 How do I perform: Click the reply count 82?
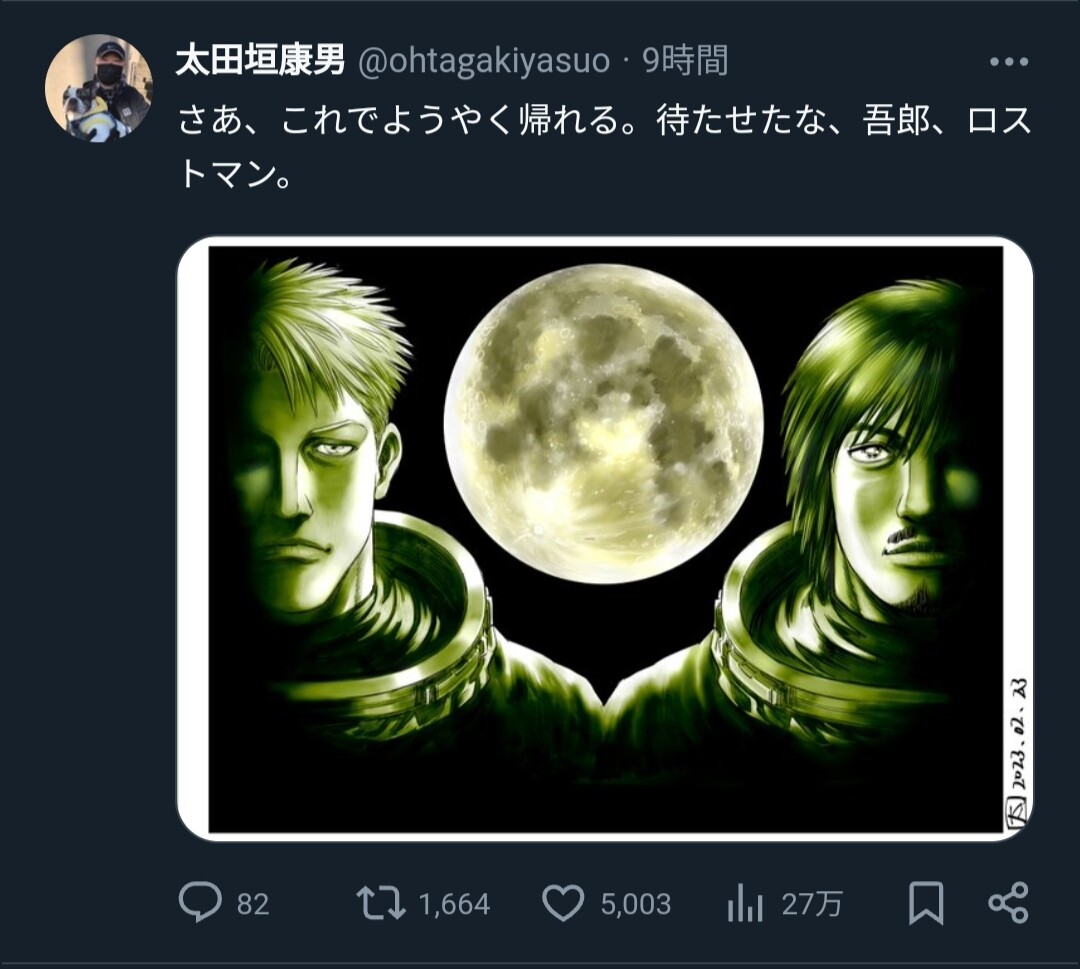pyautogui.click(x=253, y=905)
